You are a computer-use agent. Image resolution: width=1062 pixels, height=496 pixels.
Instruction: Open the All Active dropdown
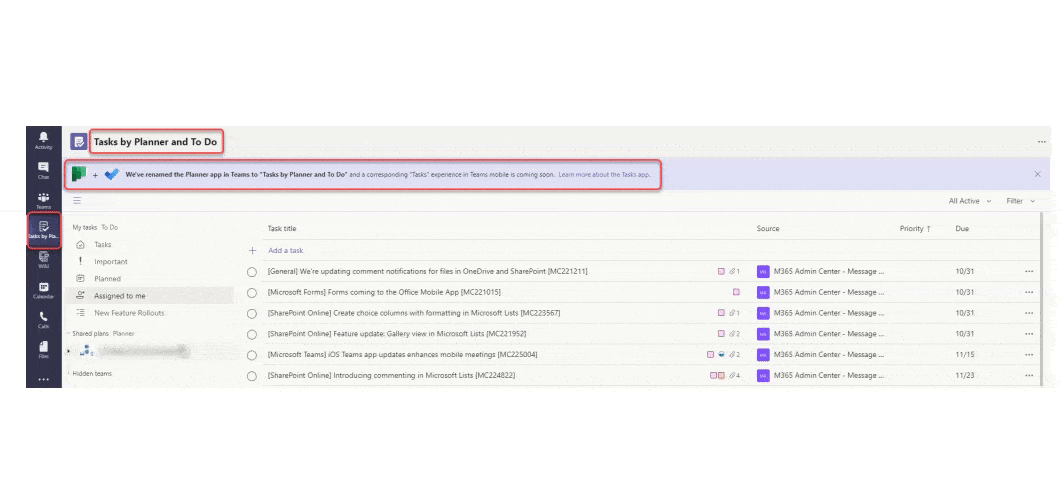point(969,201)
